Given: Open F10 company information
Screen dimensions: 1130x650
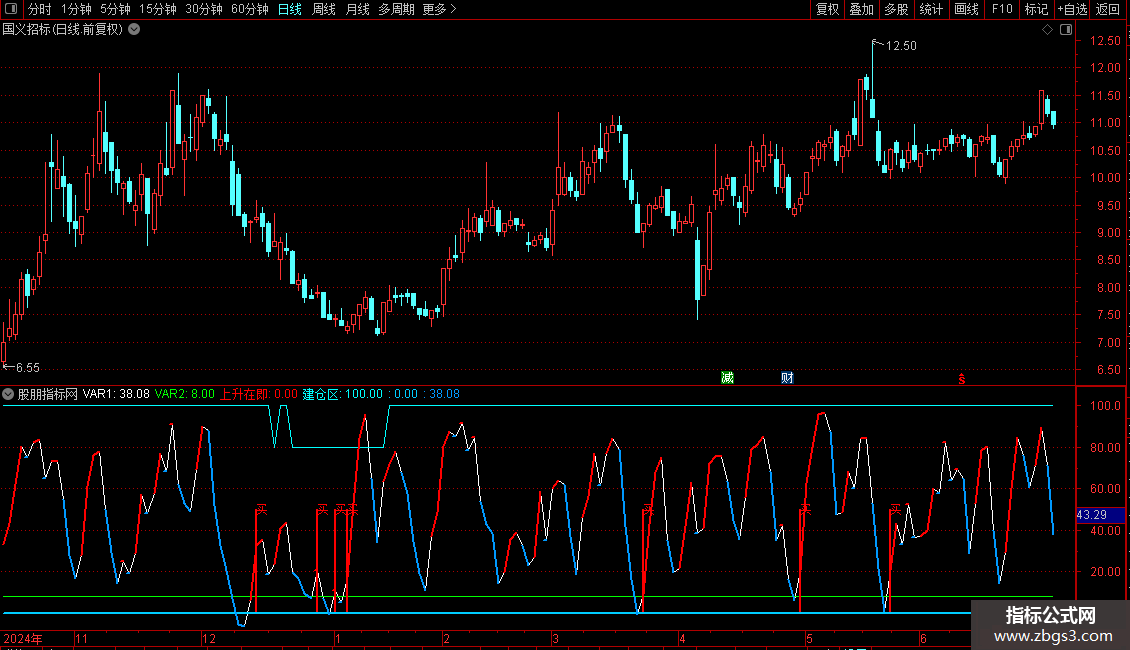Looking at the screenshot, I should click(1002, 9).
